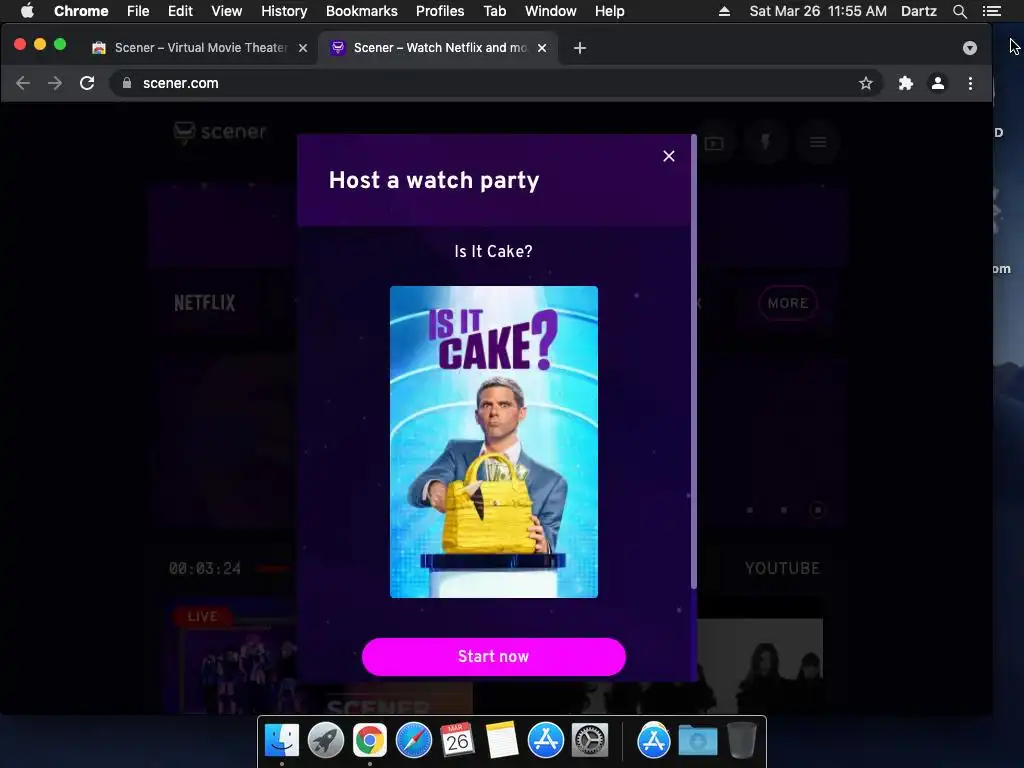Open the App Store icon right of Dock divider
Screen dimensions: 1024x768
[654, 740]
